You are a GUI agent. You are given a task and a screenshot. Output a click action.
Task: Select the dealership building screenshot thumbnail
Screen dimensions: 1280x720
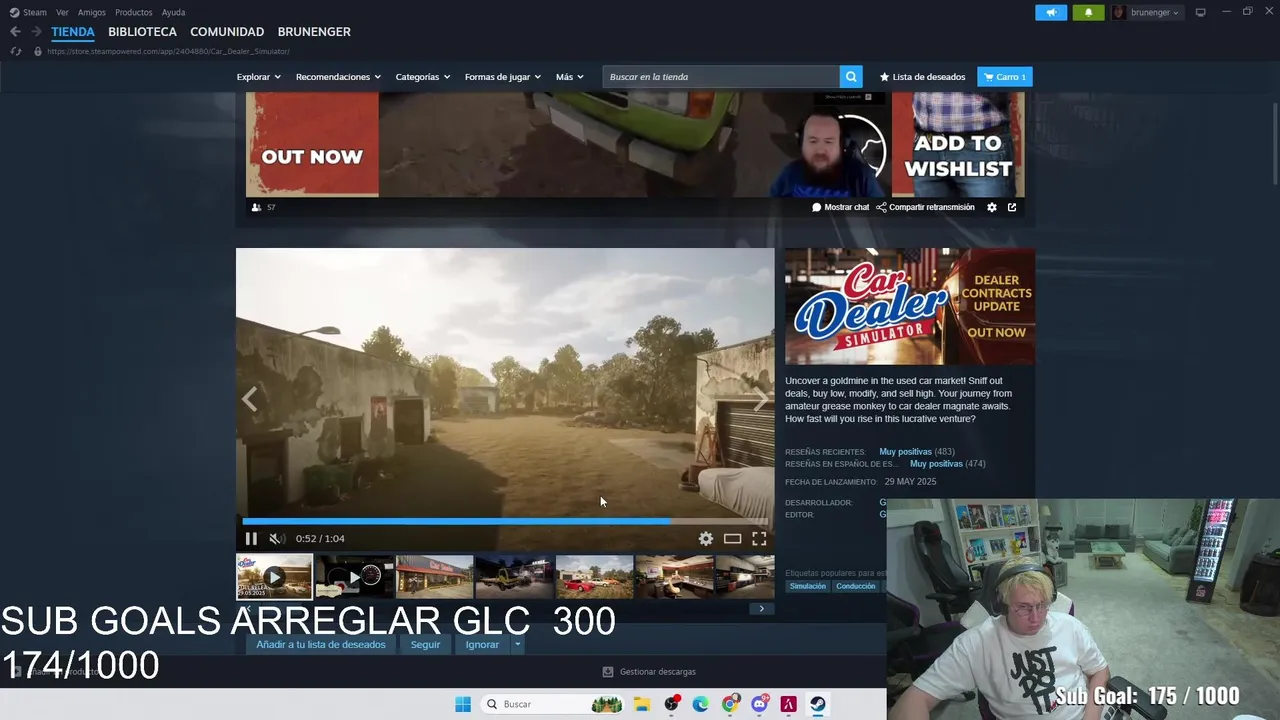434,577
